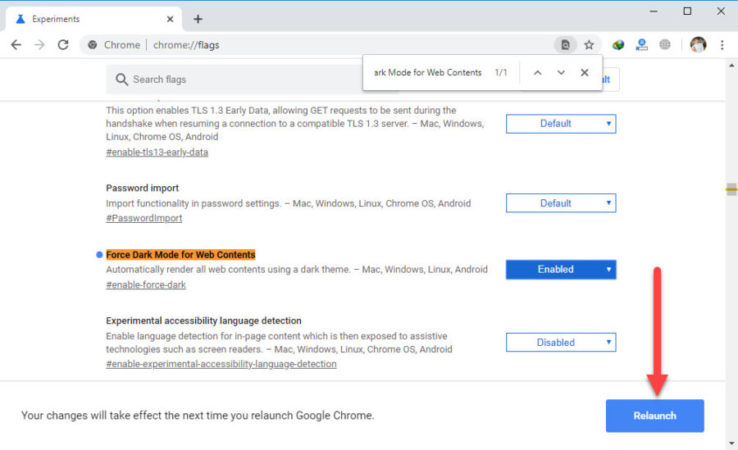
Task: Open Chrome's three-dot menu
Action: [722, 45]
